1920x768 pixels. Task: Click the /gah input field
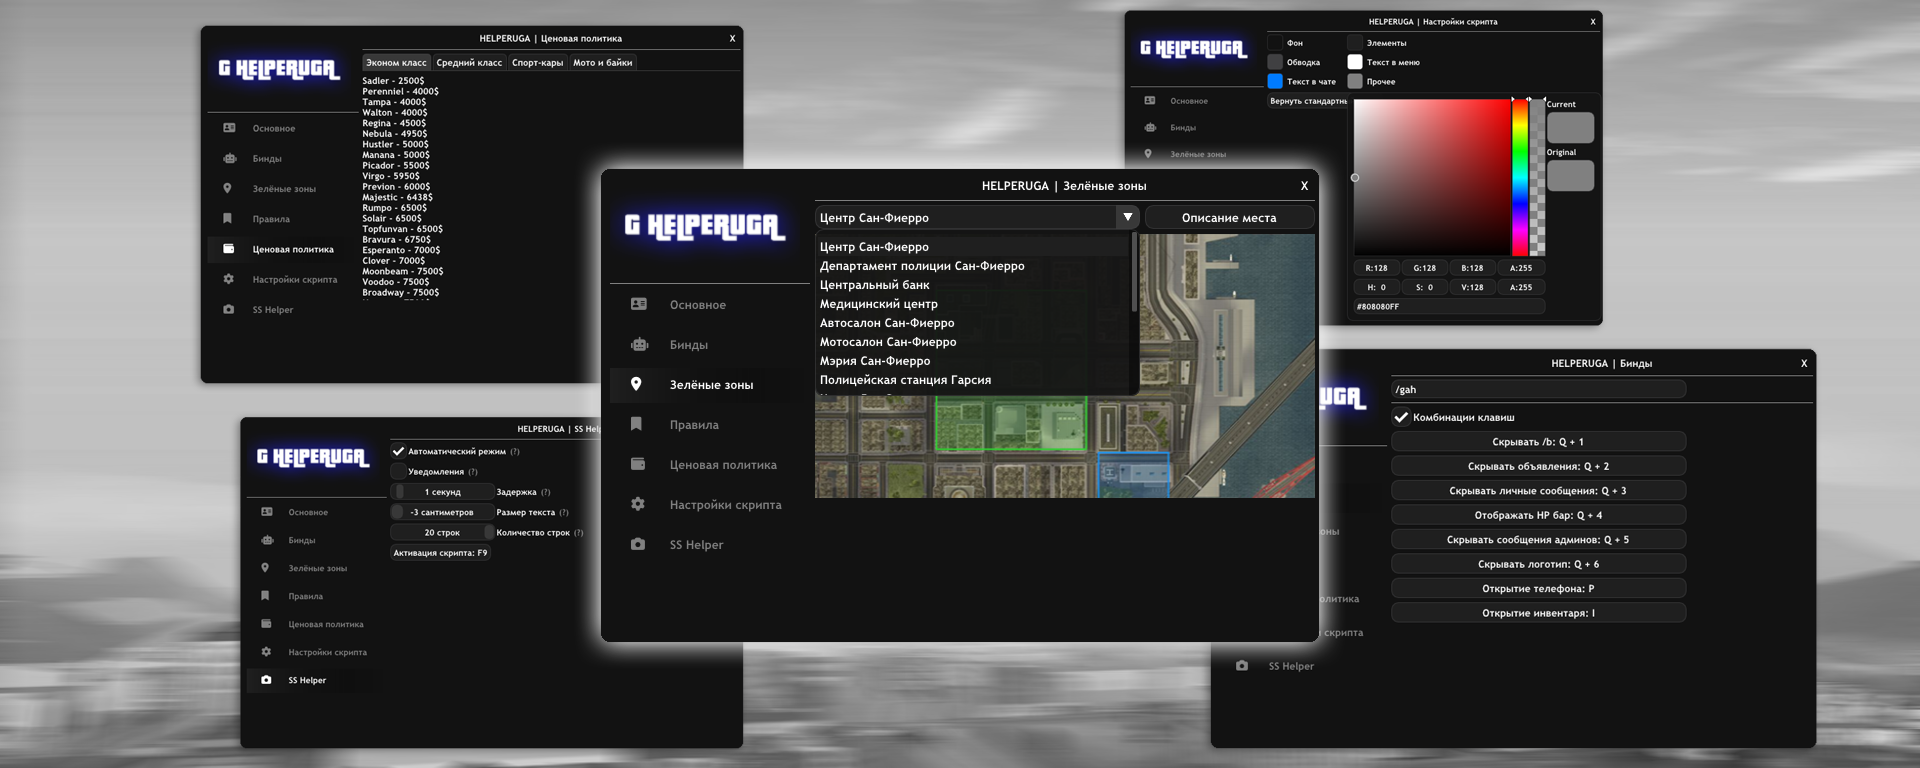point(1538,389)
